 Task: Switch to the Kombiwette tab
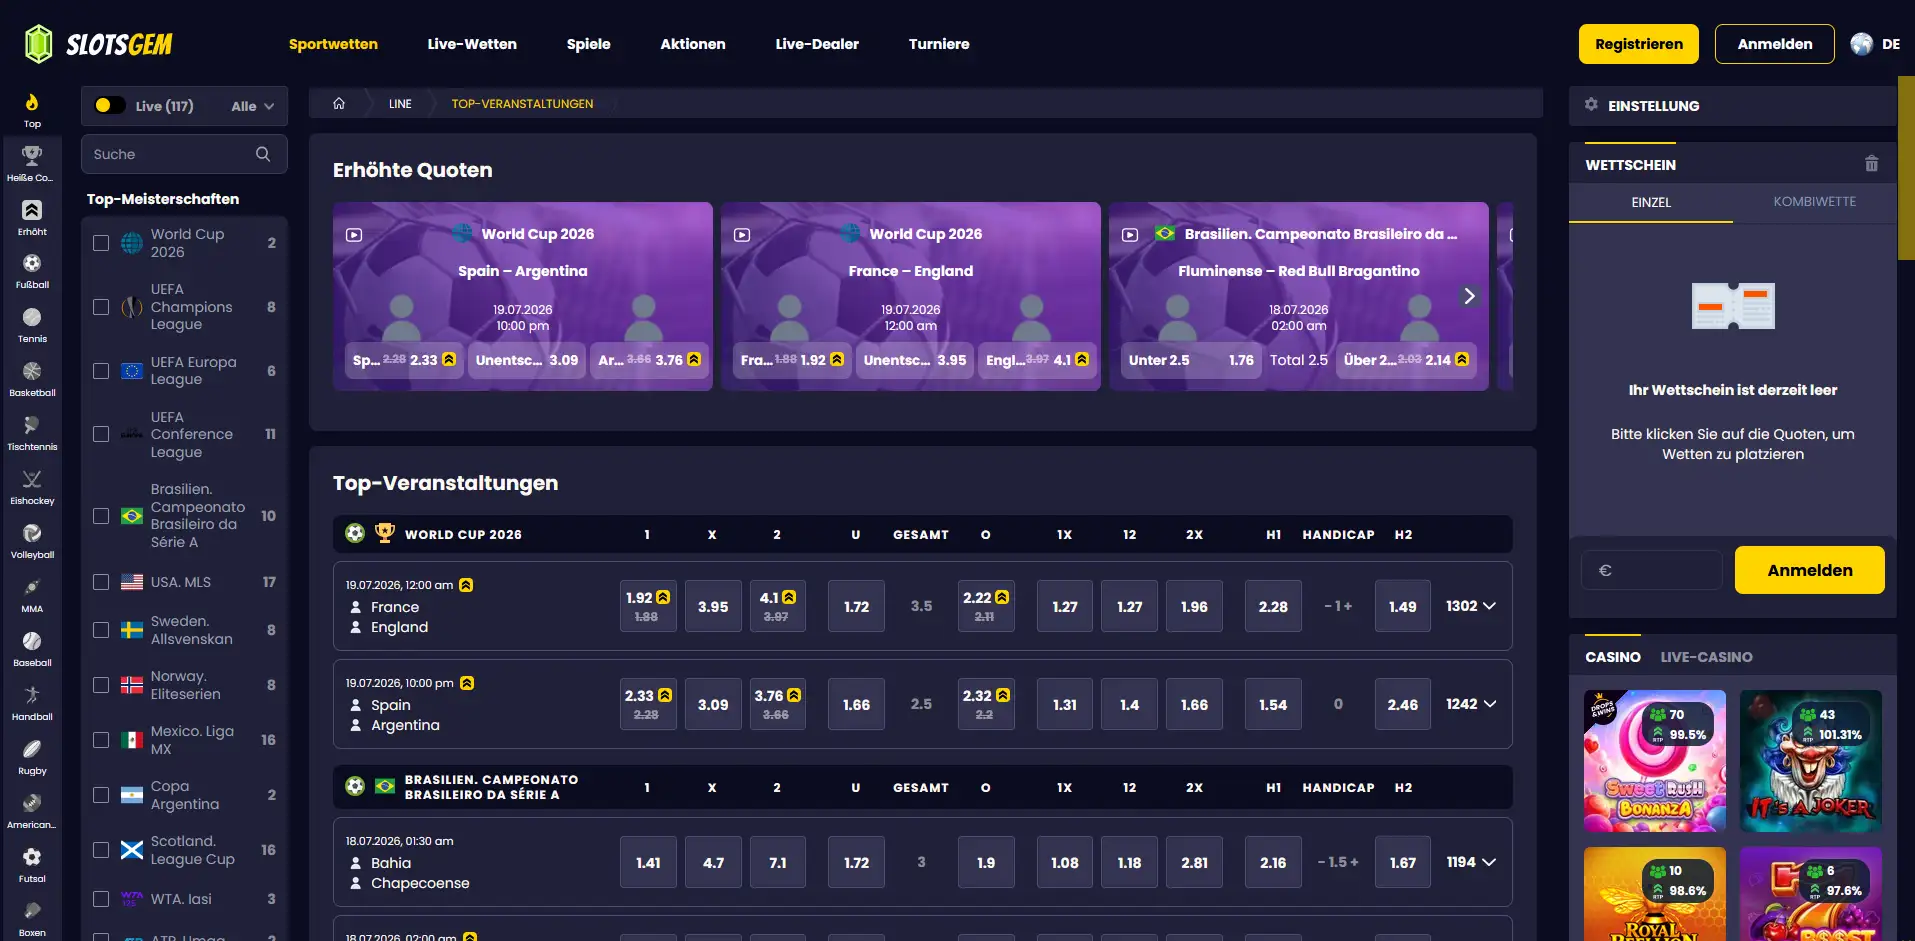(x=1815, y=202)
